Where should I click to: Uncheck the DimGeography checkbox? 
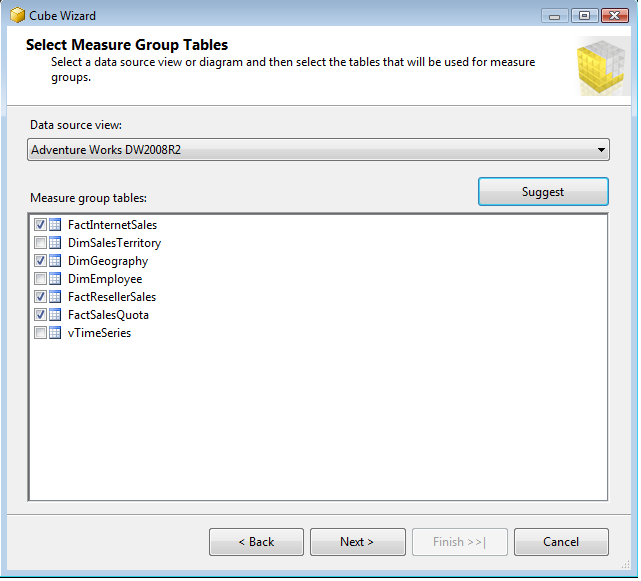pos(40,260)
